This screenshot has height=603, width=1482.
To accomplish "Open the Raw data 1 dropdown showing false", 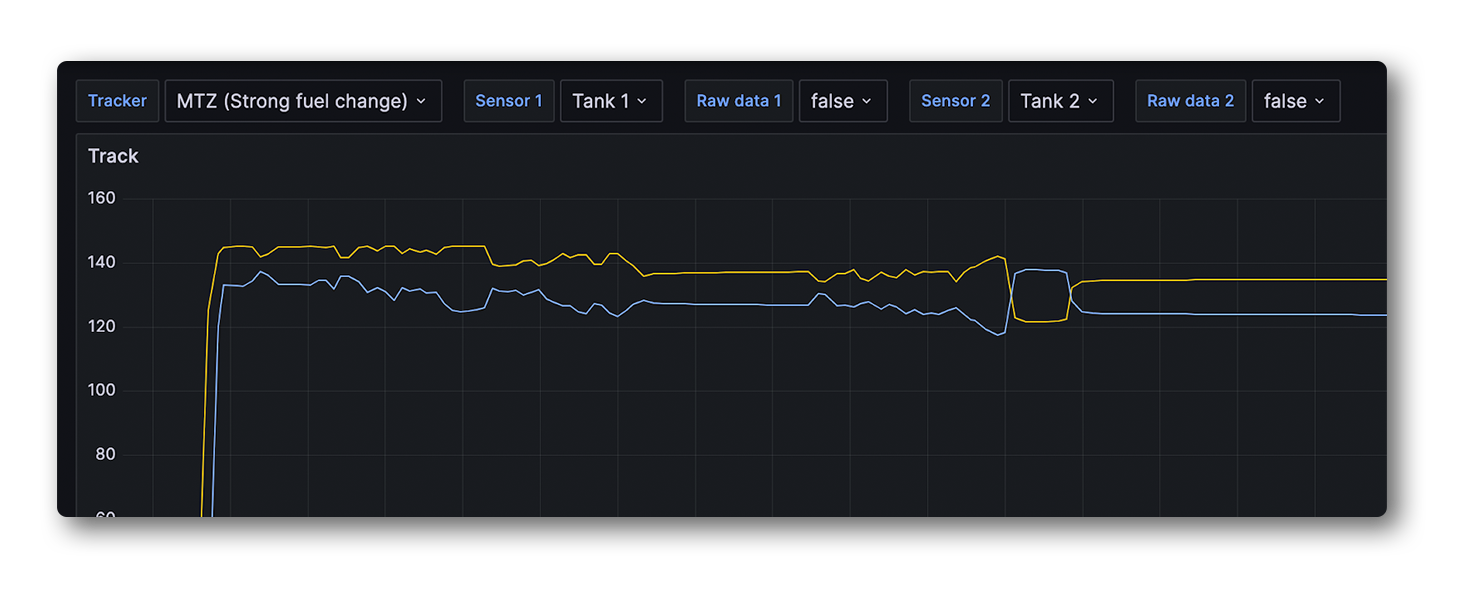I will click(x=843, y=101).
